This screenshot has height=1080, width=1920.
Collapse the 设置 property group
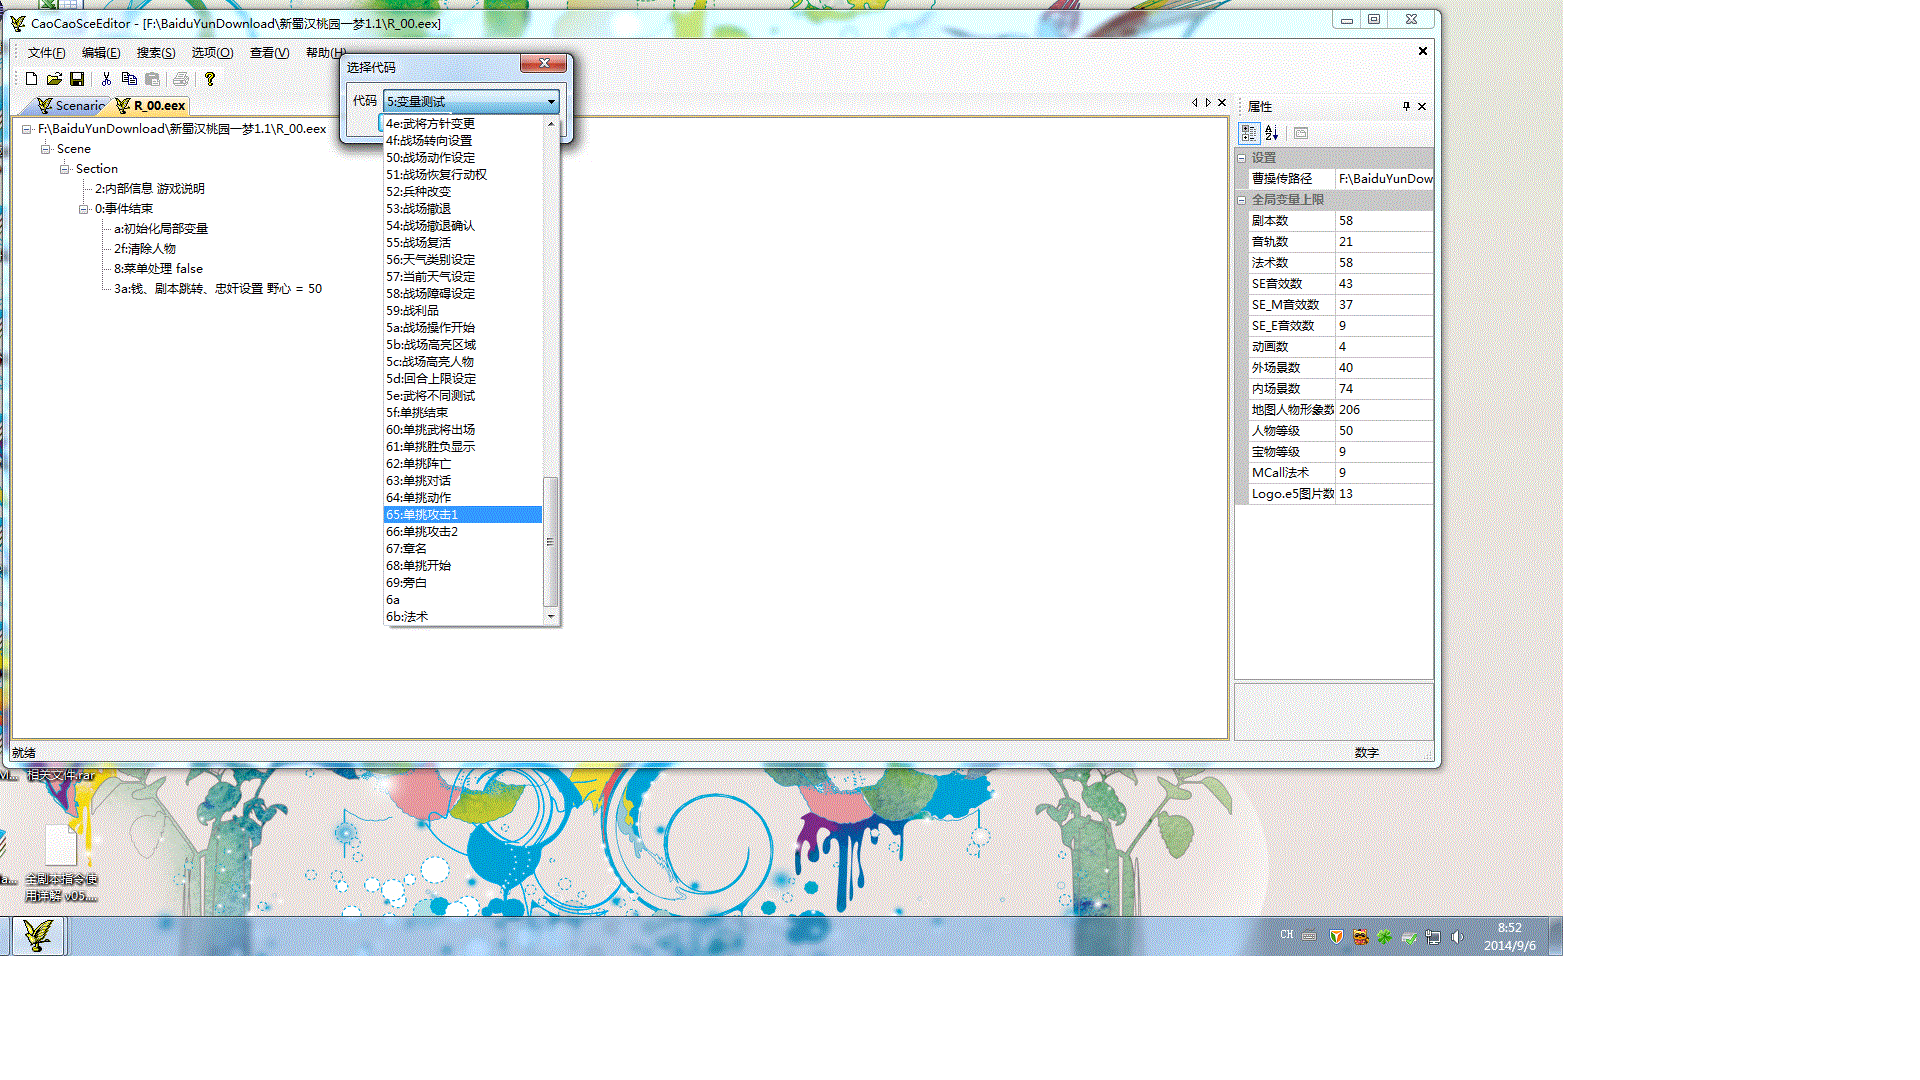coord(1242,158)
